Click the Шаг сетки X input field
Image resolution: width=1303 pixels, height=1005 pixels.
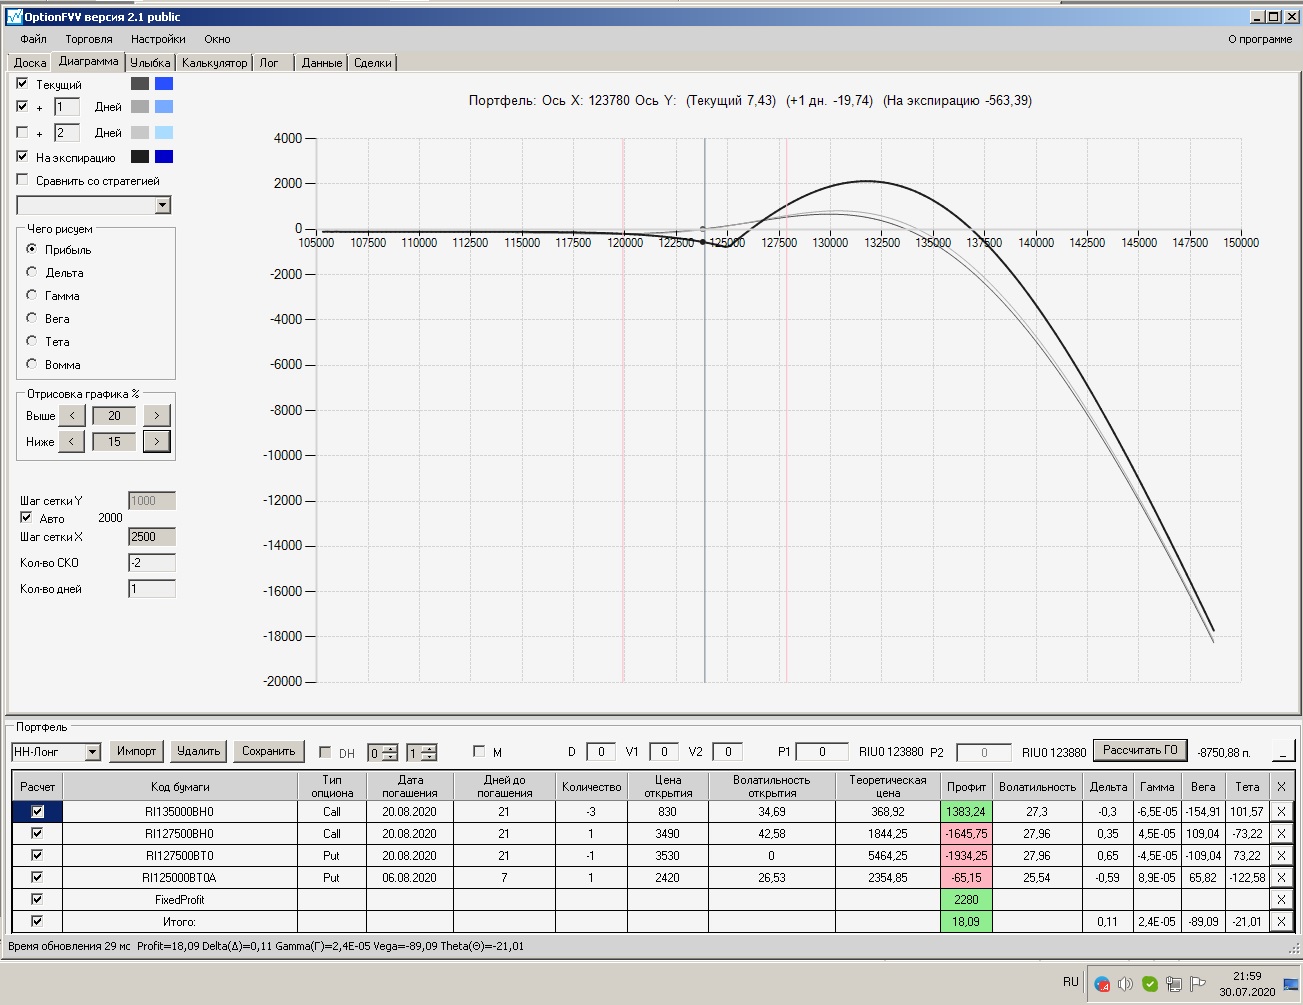coord(151,537)
